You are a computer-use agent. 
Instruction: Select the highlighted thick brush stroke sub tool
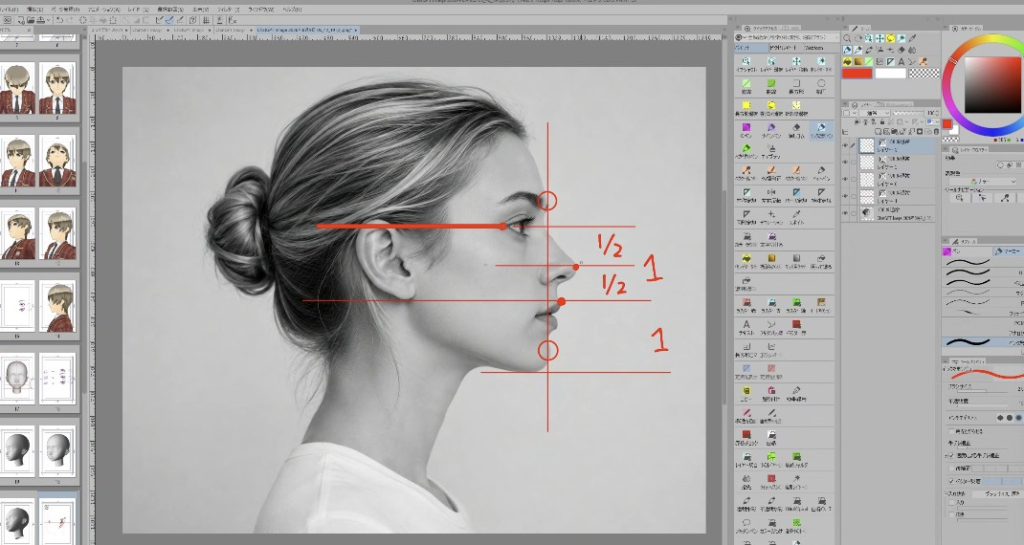pyautogui.click(x=983, y=342)
